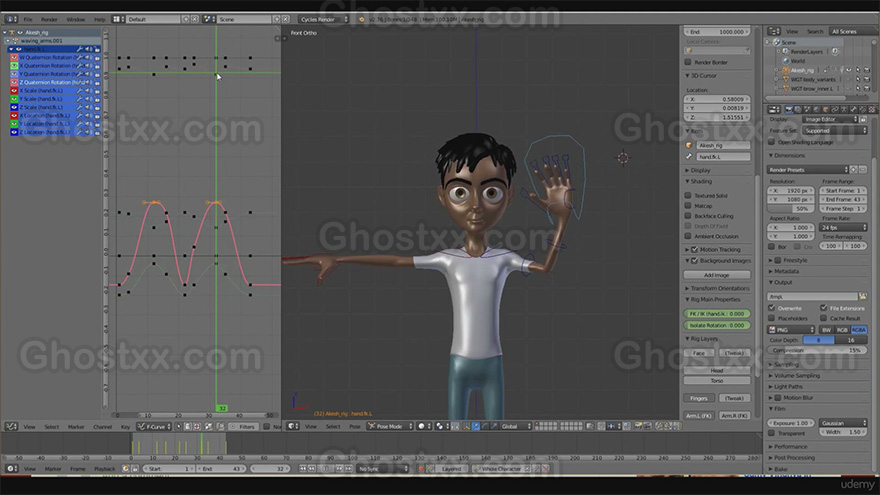Open the File menu
Image resolution: width=880 pixels, height=495 pixels.
[28, 19]
